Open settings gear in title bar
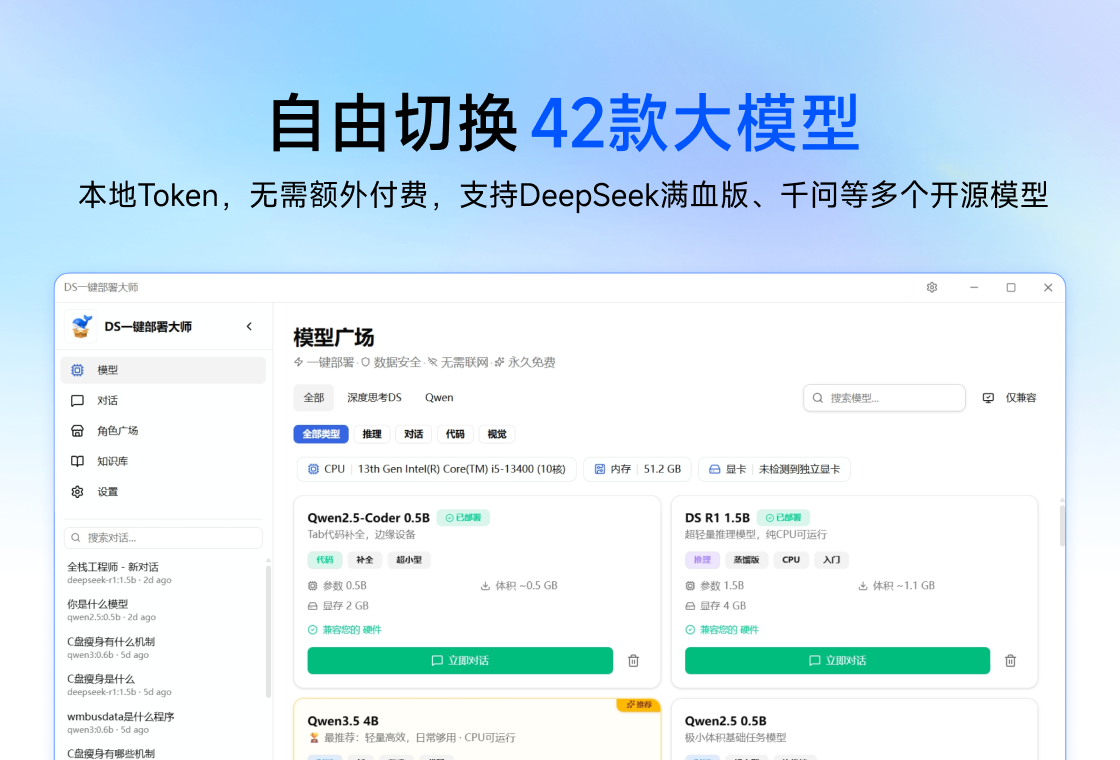1120x760 pixels. pyautogui.click(x=931, y=287)
